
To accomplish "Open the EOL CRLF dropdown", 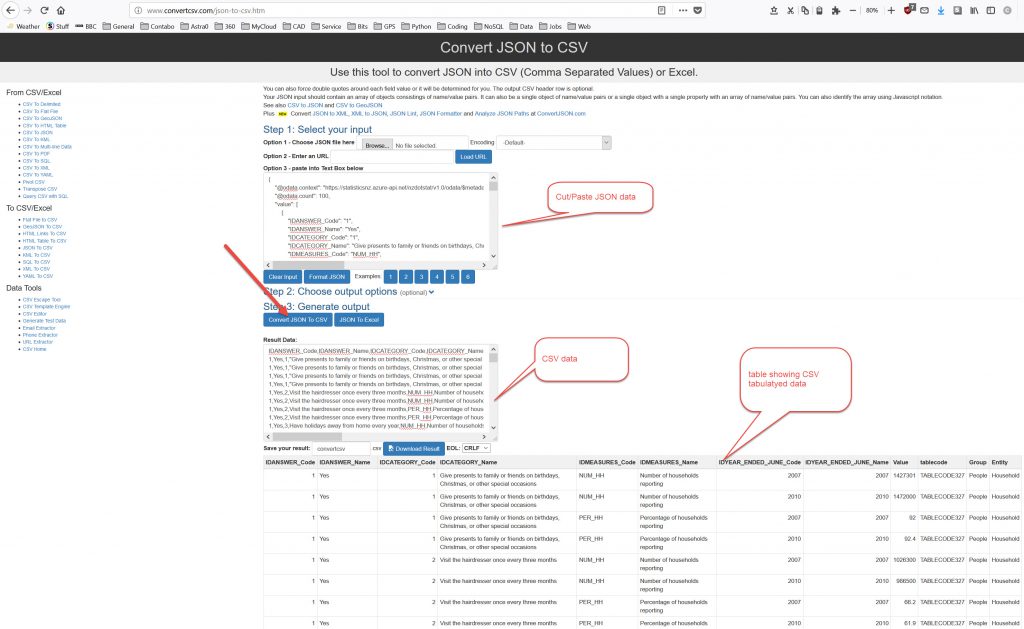I will (x=477, y=449).
